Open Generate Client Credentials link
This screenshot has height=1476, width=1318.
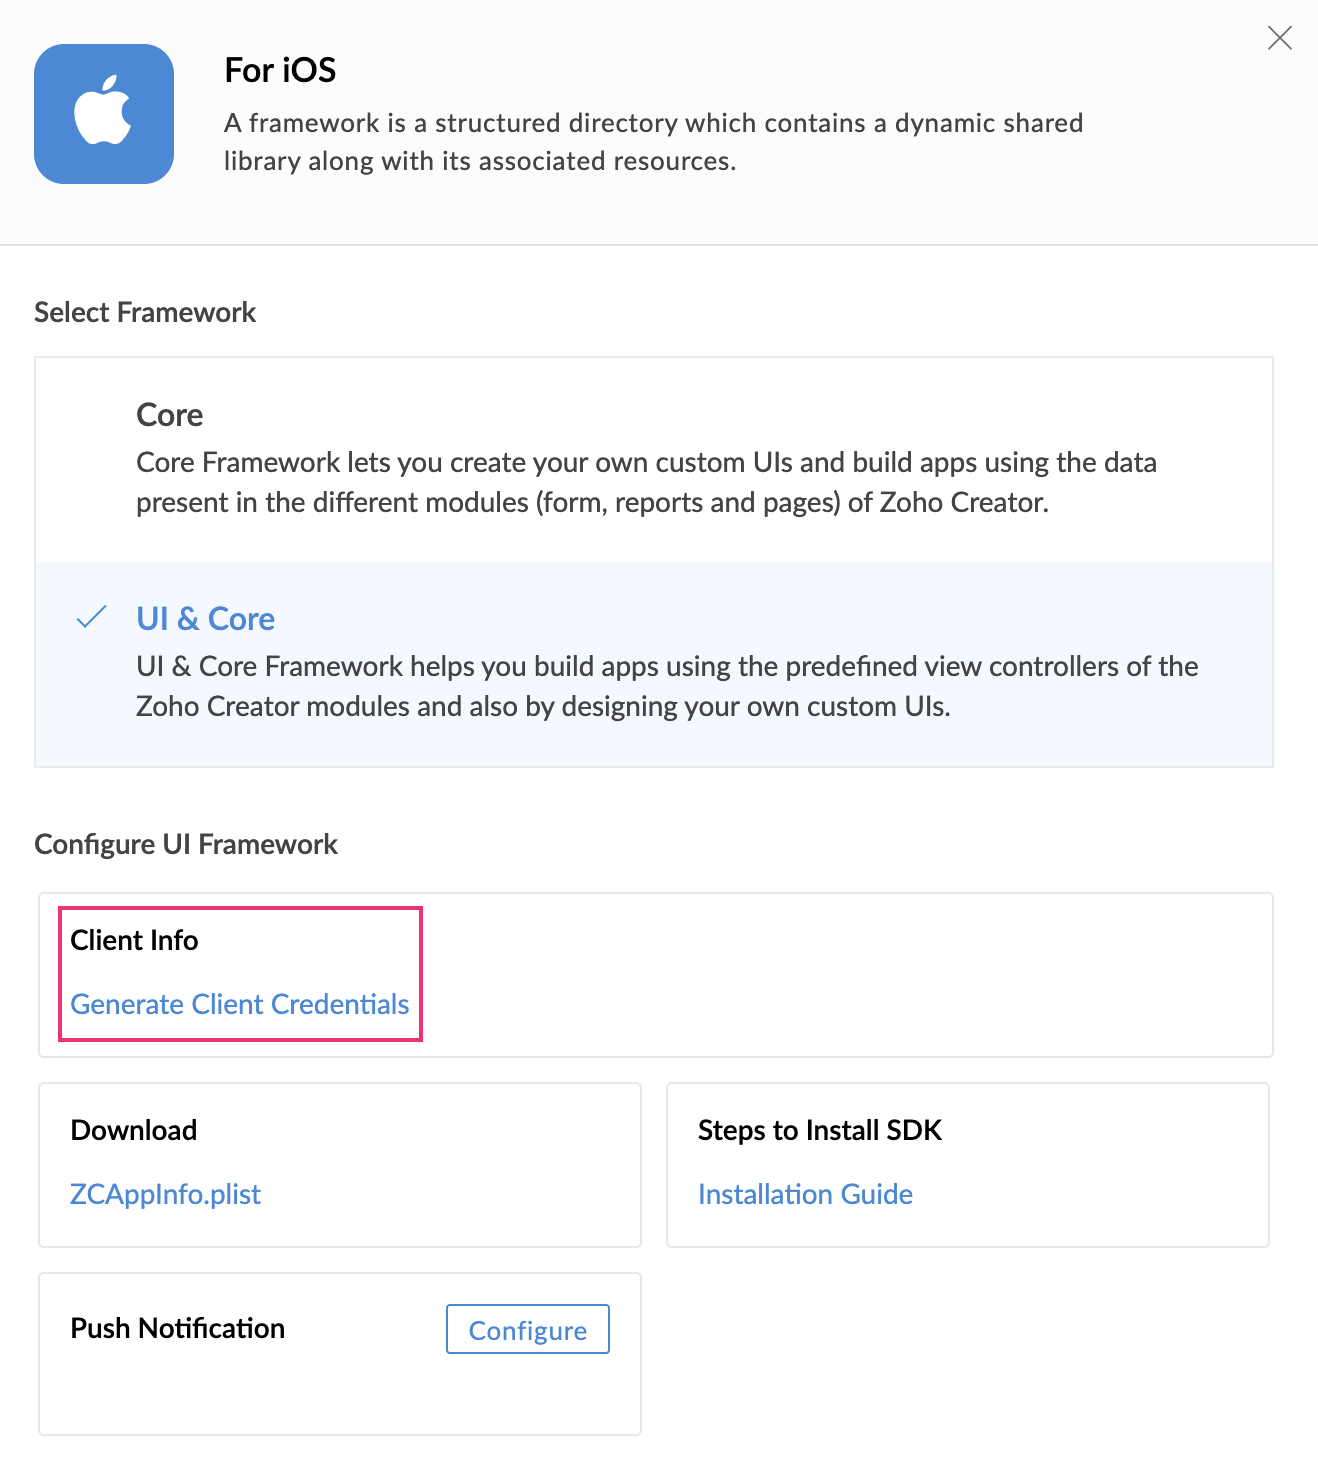[240, 1004]
